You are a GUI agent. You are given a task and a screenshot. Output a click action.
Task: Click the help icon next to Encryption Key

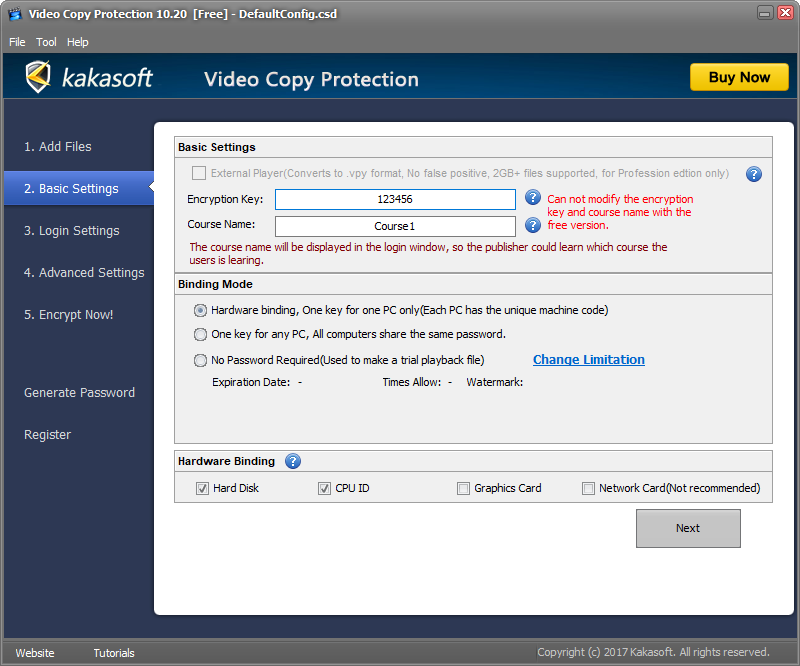533,198
